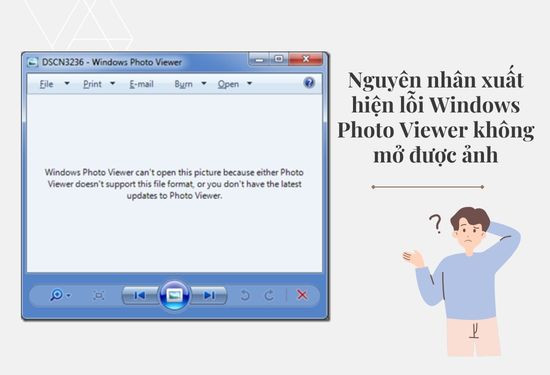
Task: Open the Burn menu
Action: coord(183,84)
